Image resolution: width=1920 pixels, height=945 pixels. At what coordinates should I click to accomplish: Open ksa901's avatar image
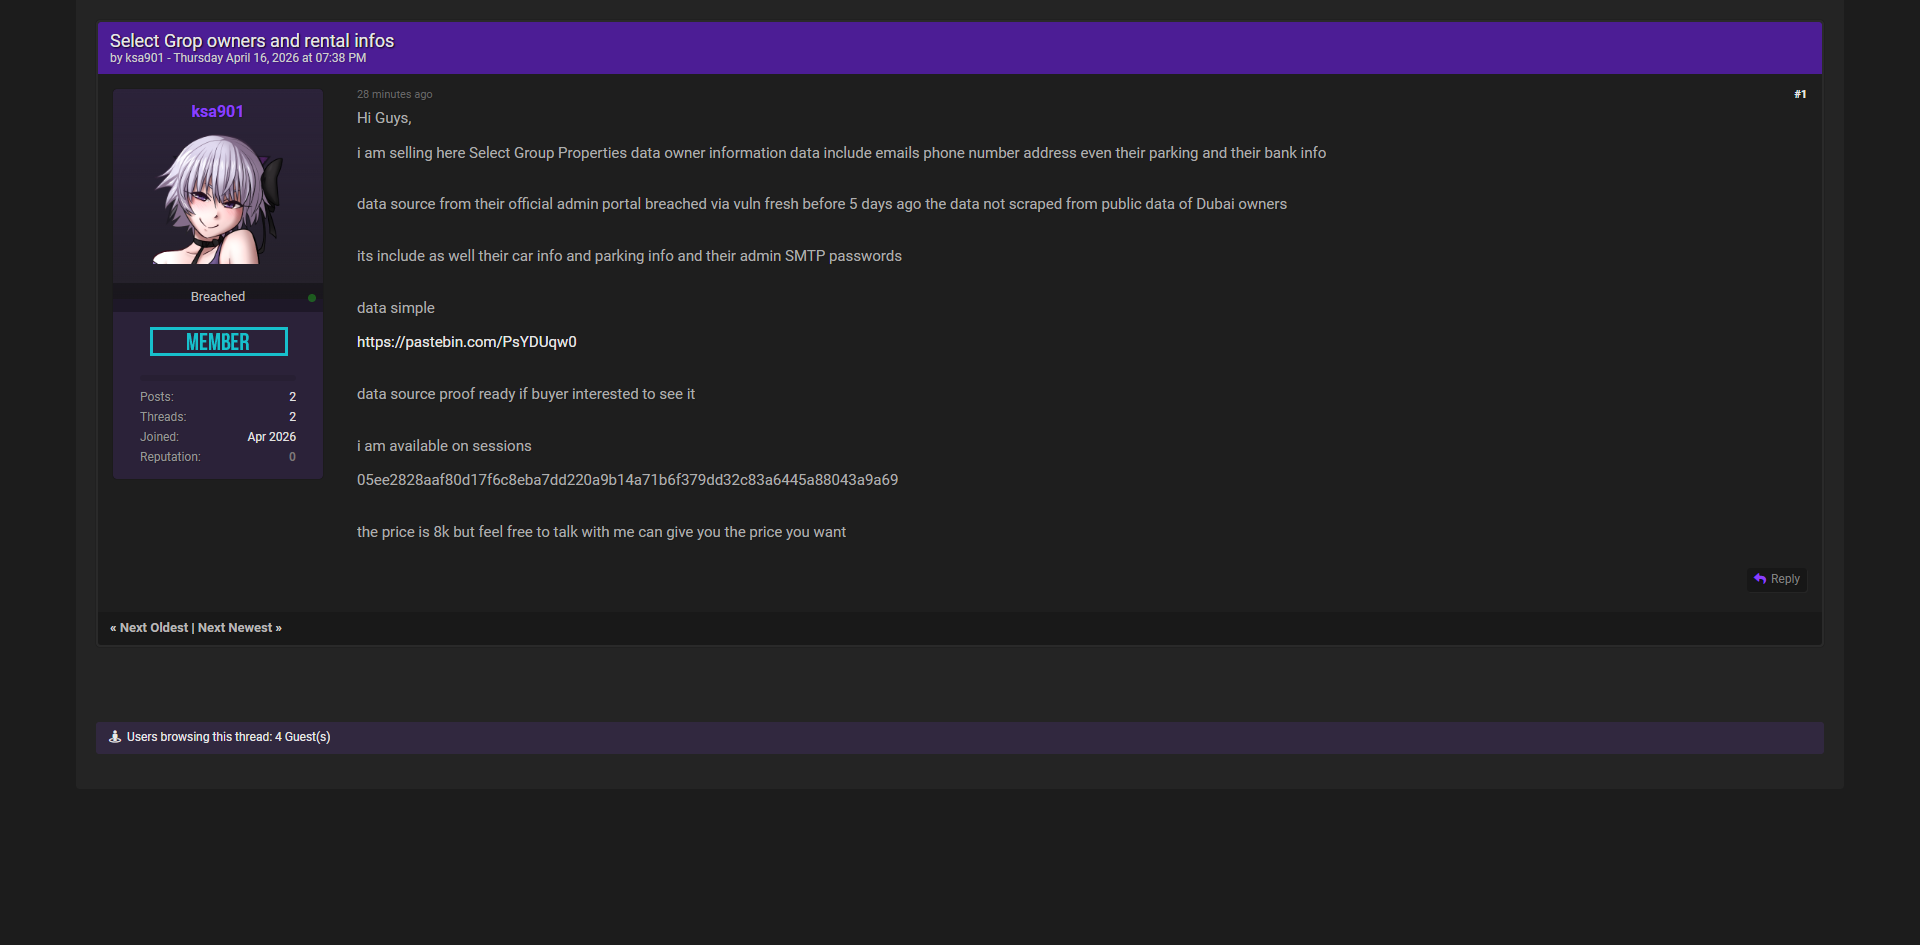point(218,199)
